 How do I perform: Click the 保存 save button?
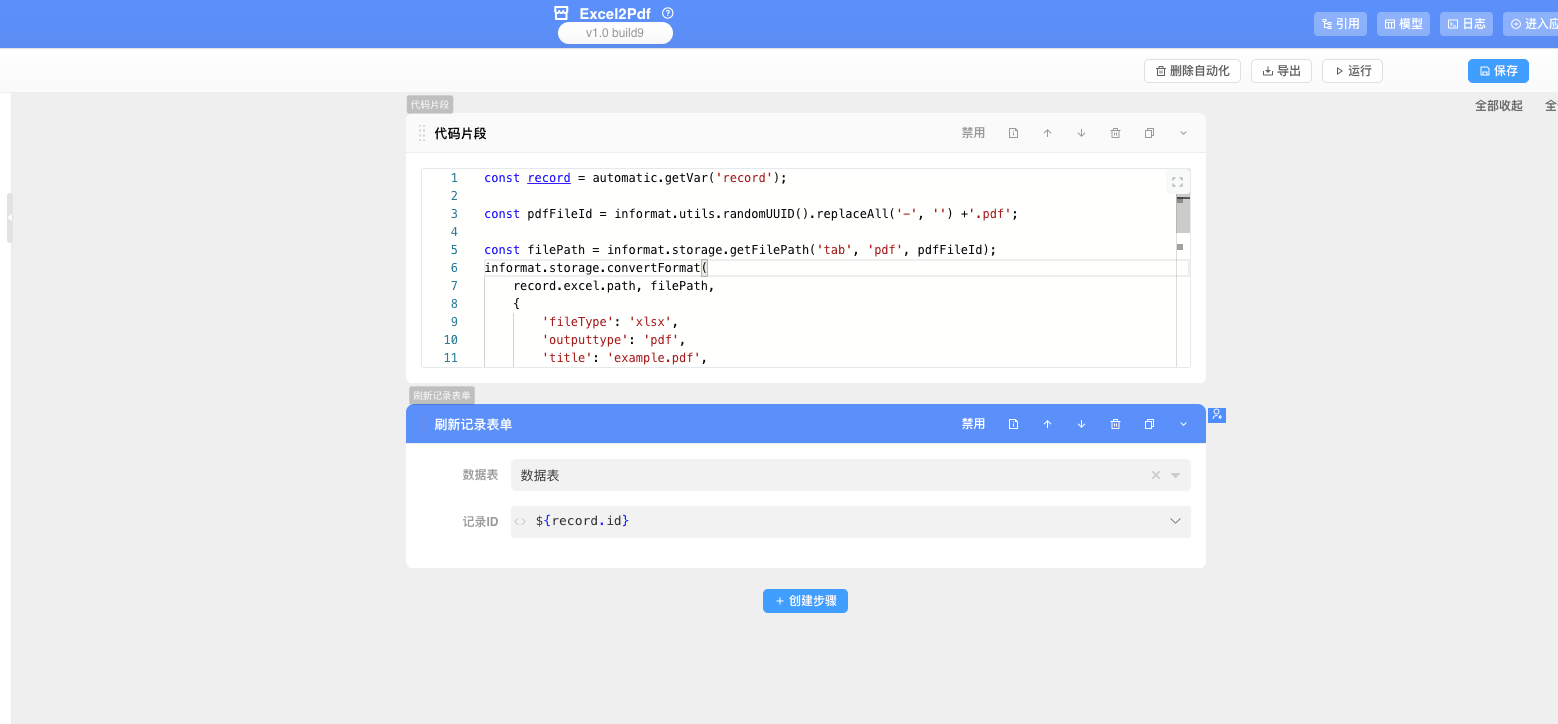click(1498, 71)
